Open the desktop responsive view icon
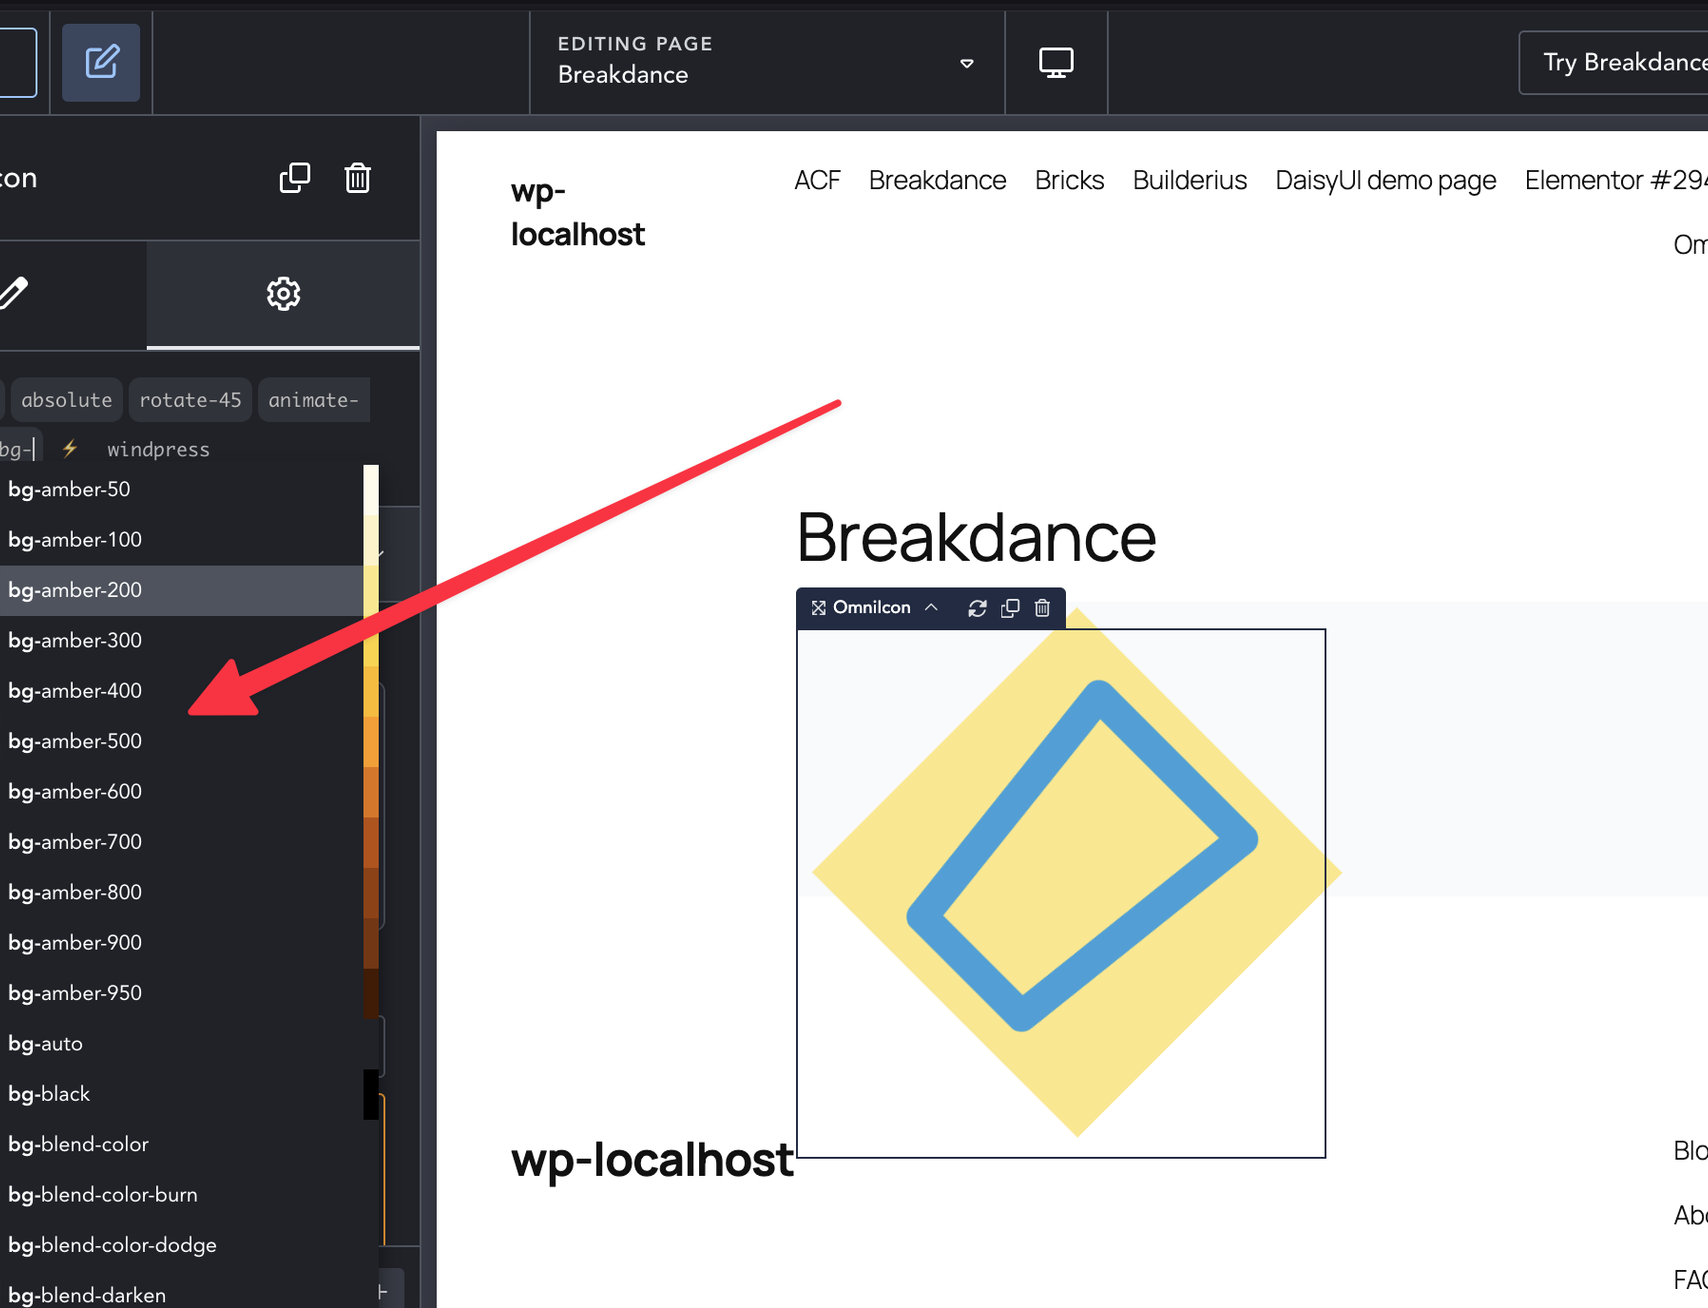This screenshot has height=1308, width=1708. 1056,63
